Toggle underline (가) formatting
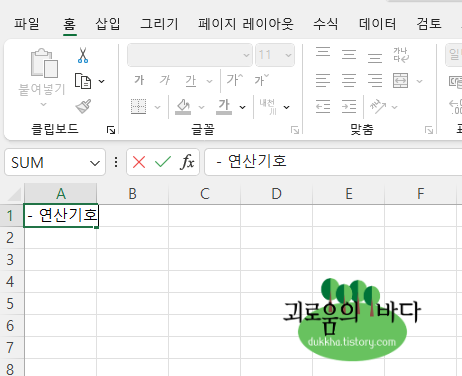Image resolution: width=462 pixels, height=376 pixels. [x=191, y=81]
